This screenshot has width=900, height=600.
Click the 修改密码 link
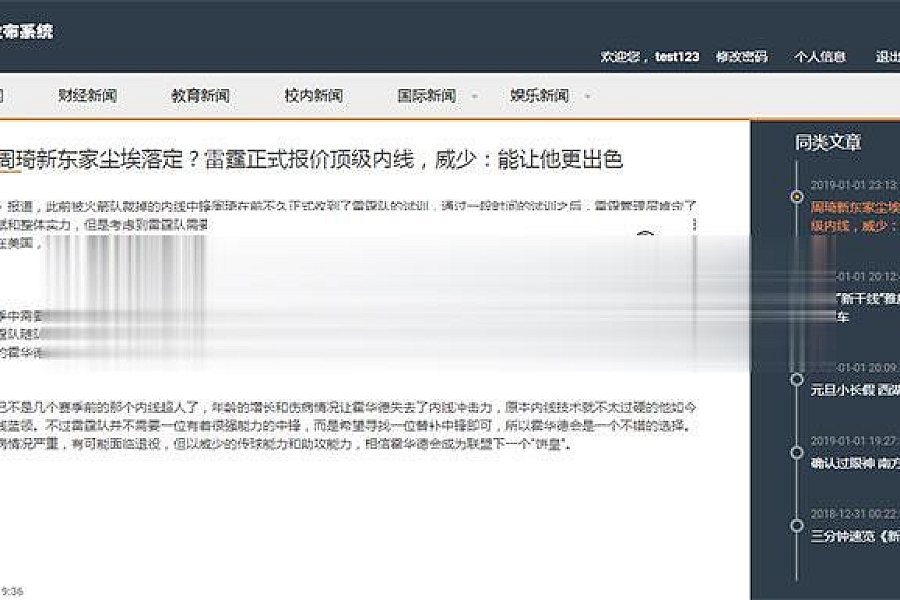[742, 56]
